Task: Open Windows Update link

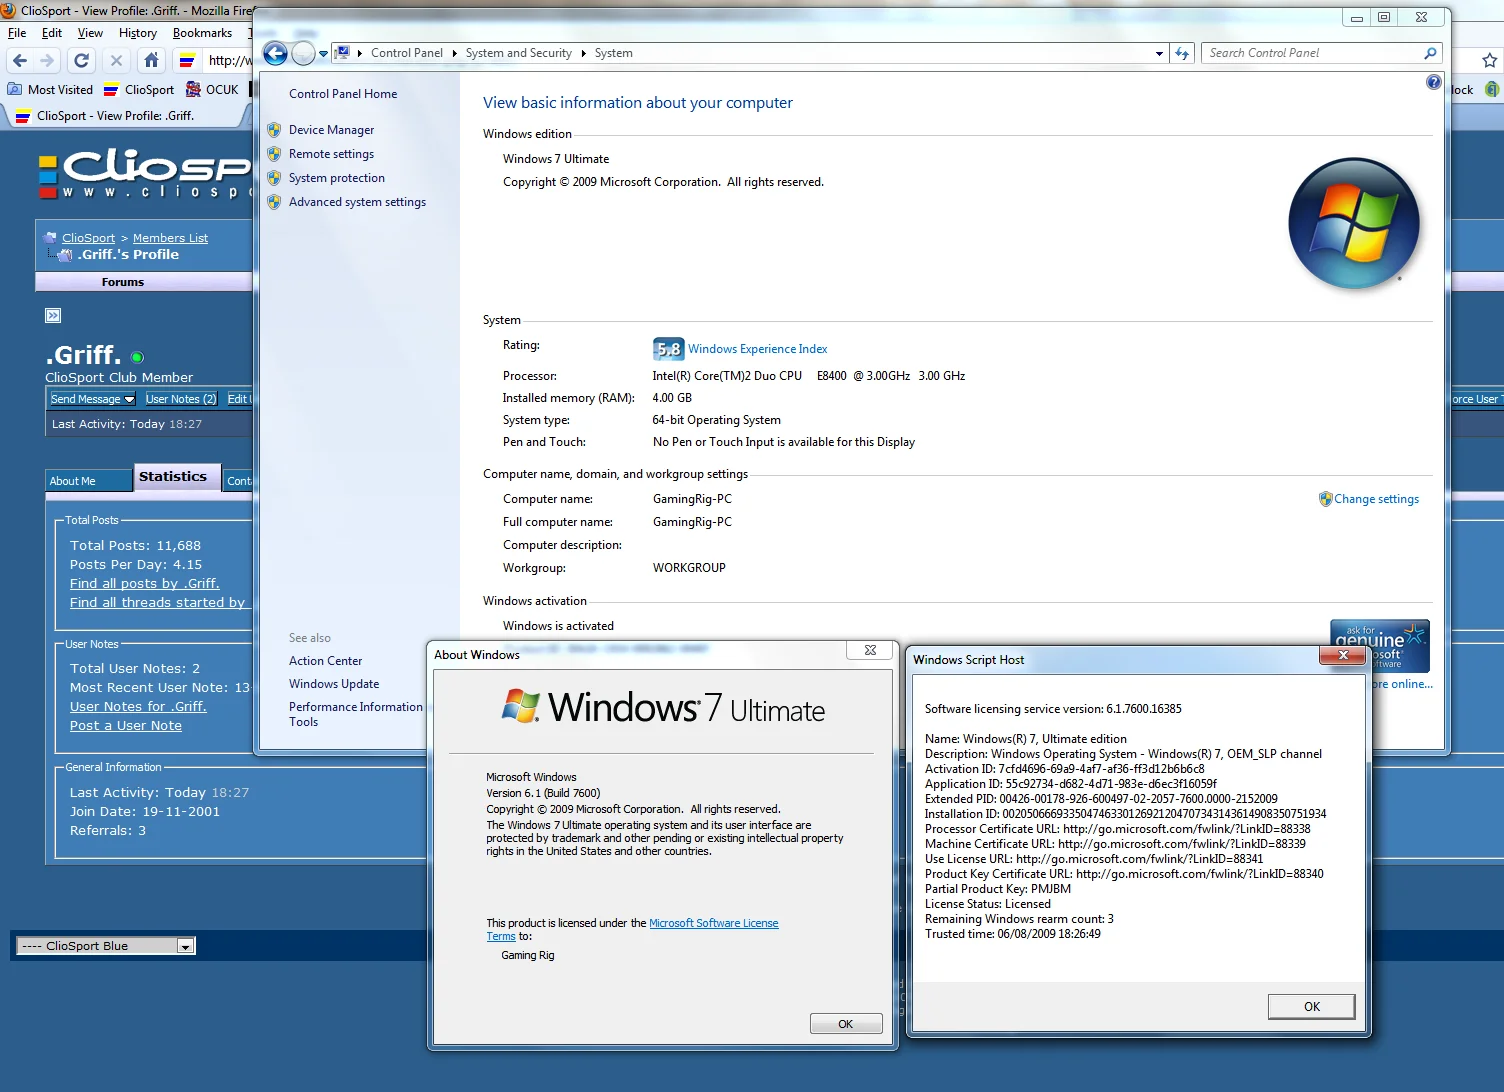Action: pos(334,684)
